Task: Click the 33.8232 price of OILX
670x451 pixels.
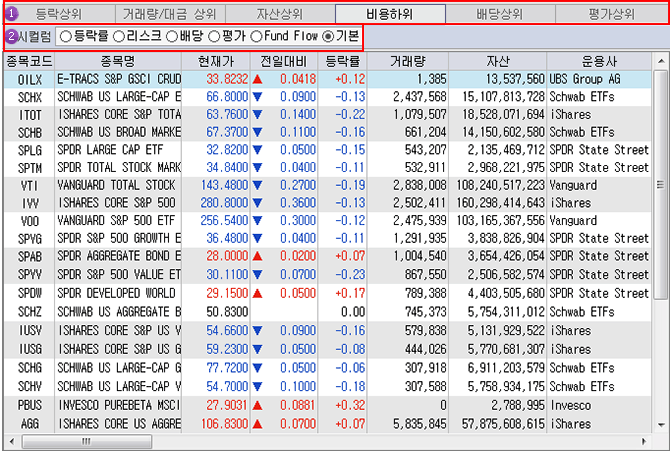Action: pyautogui.click(x=227, y=79)
